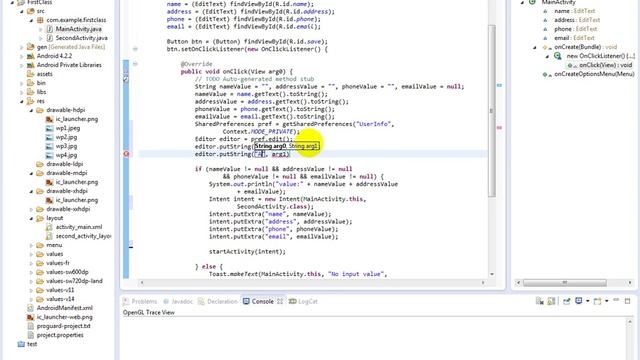Collapse new OnClickListener node in Outline
Viewport: 640px width, 360px height.
(547, 56)
